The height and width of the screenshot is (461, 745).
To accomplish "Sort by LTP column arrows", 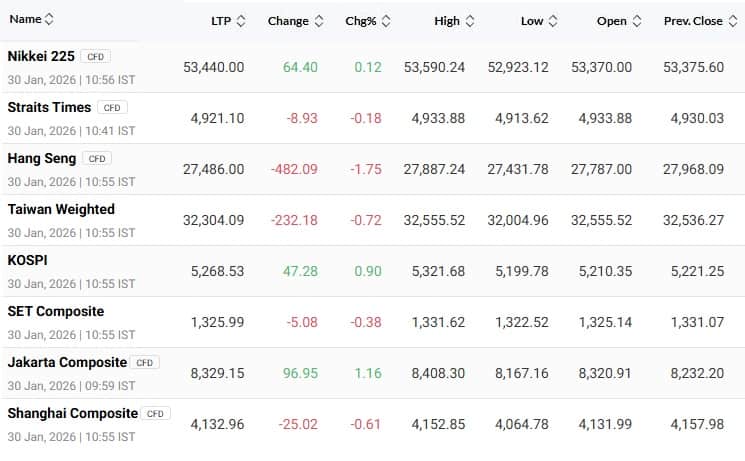I will pos(241,21).
